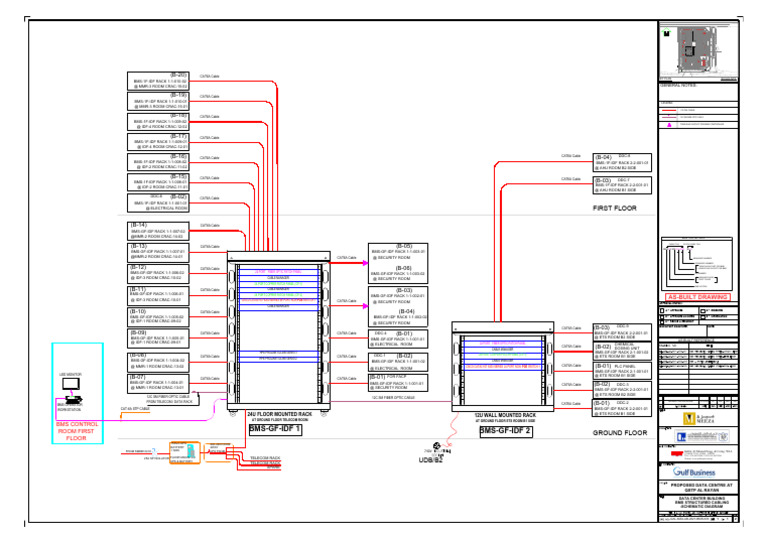
Task: Select the (B-17) rack box
Action: click(158, 142)
